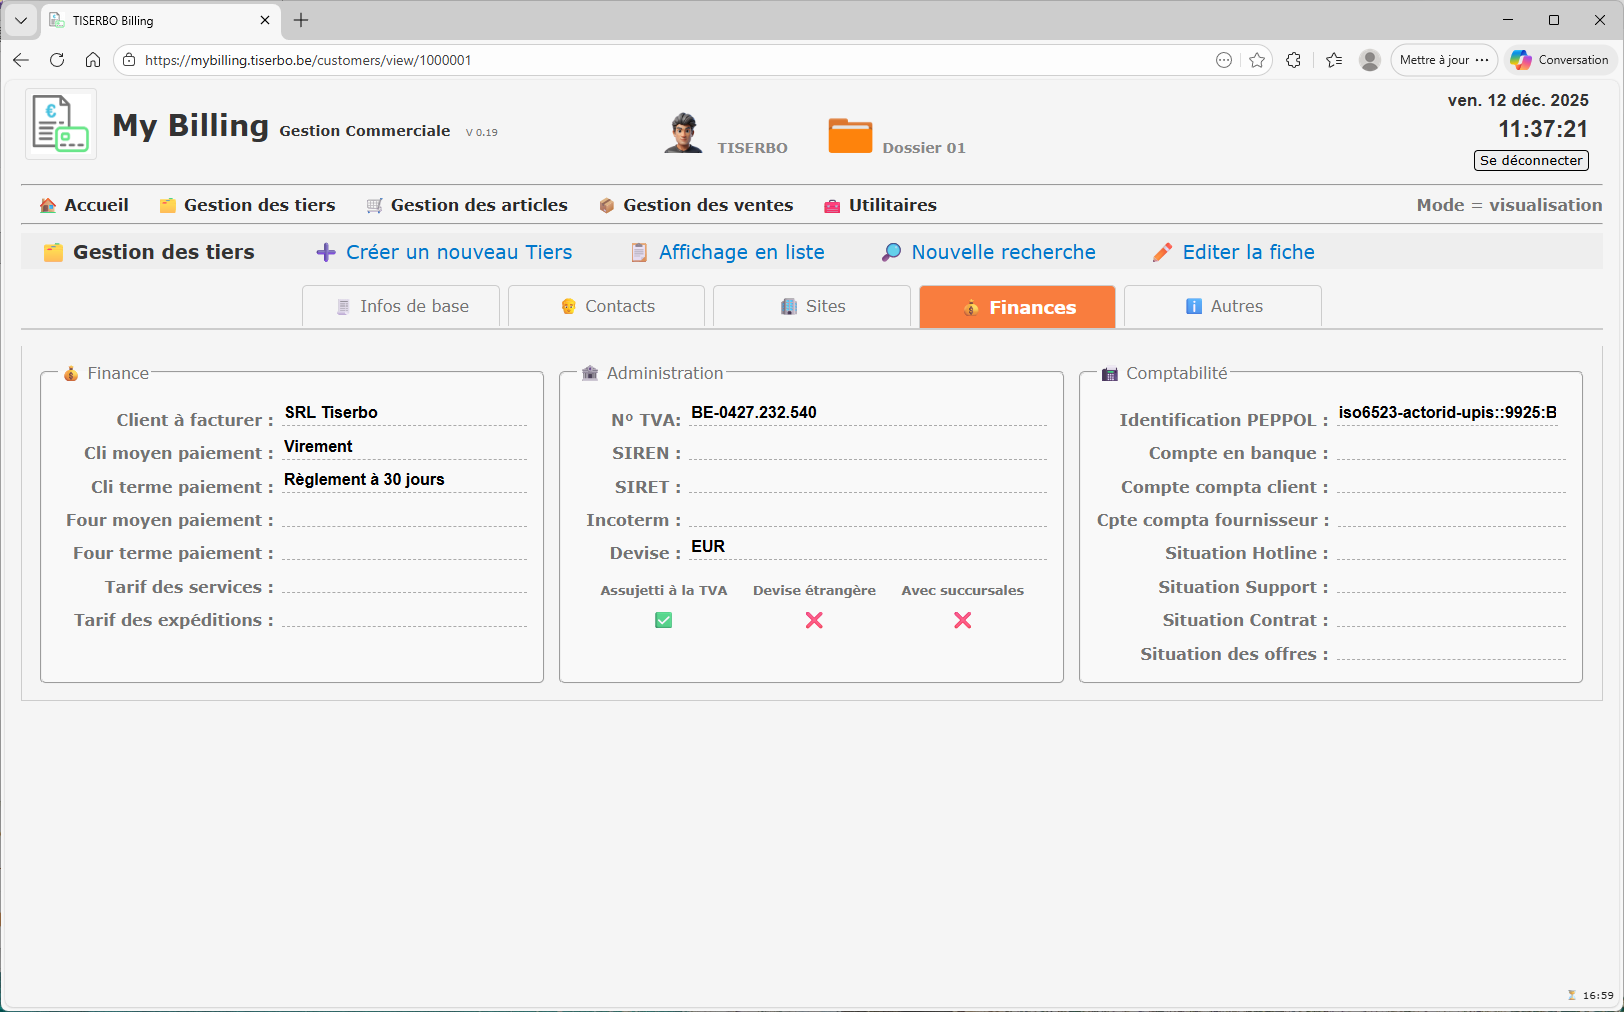This screenshot has height=1012, width=1624.
Task: Open the Sites tab
Action: (x=811, y=306)
